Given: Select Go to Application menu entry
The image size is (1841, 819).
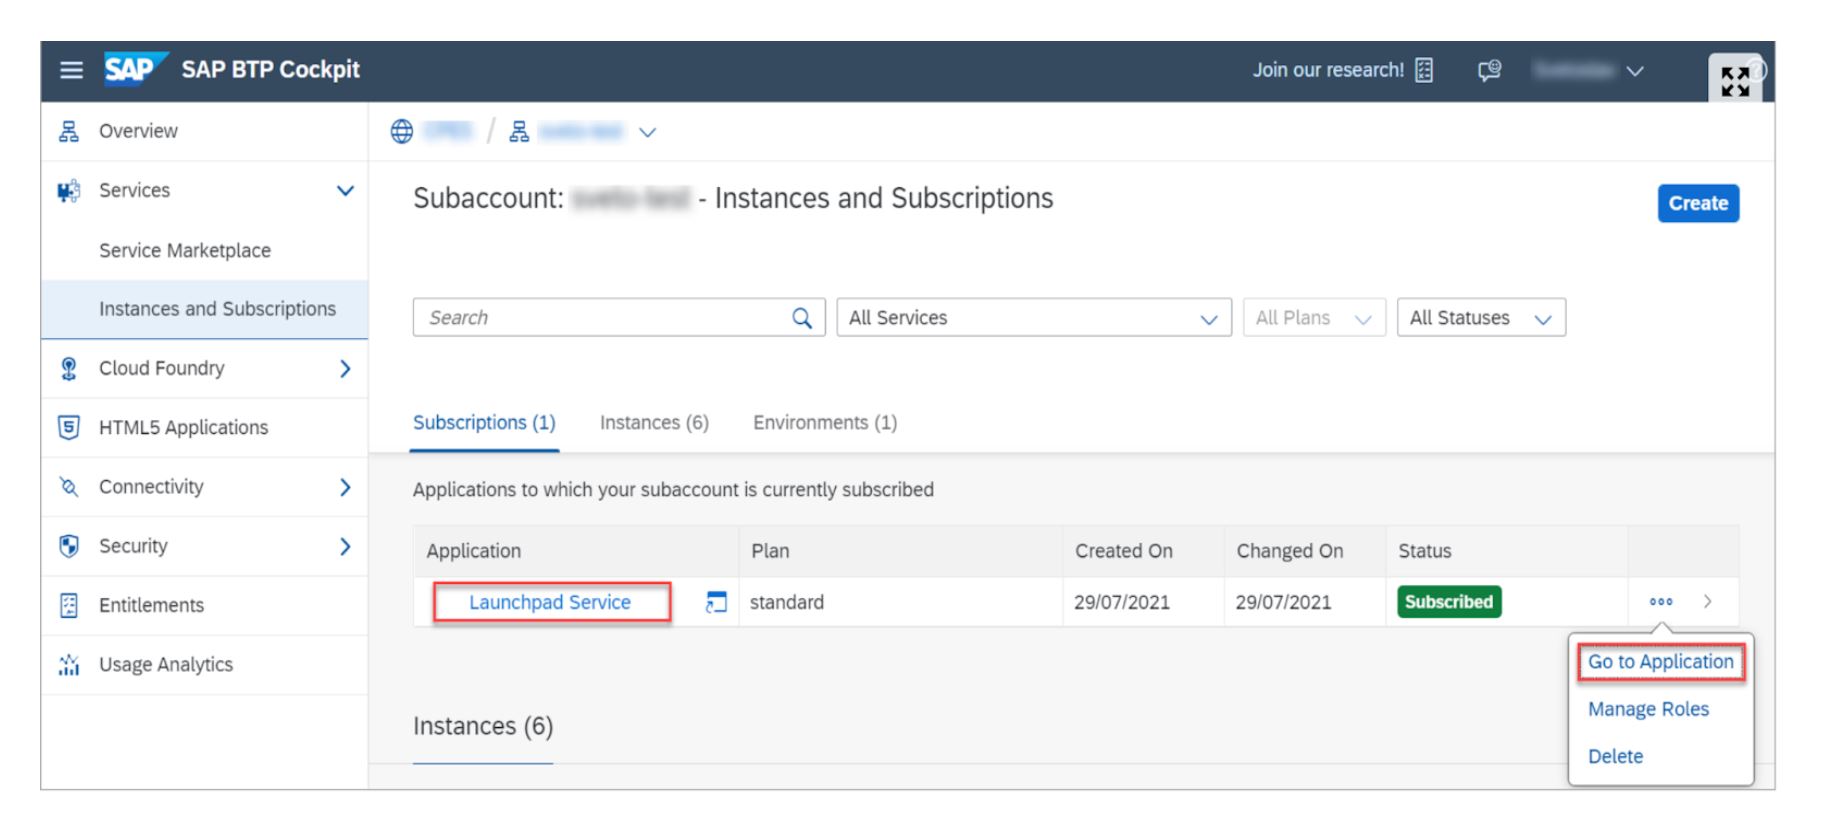Looking at the screenshot, I should pos(1661,662).
